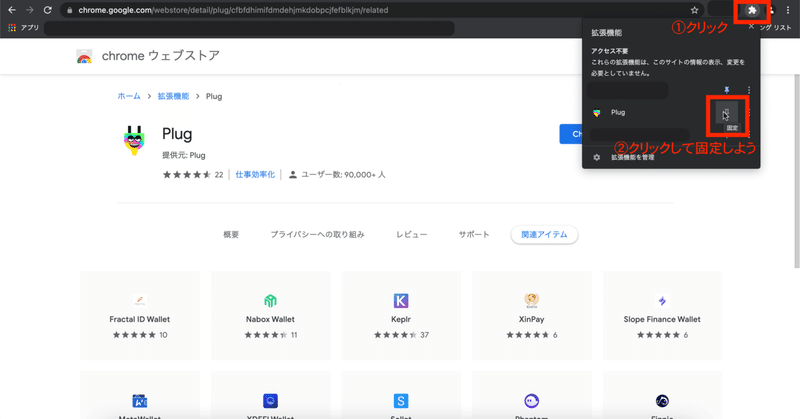This screenshot has height=419, width=800.
Task: Click the Phantom ghost icon
Action: (x=532, y=401)
